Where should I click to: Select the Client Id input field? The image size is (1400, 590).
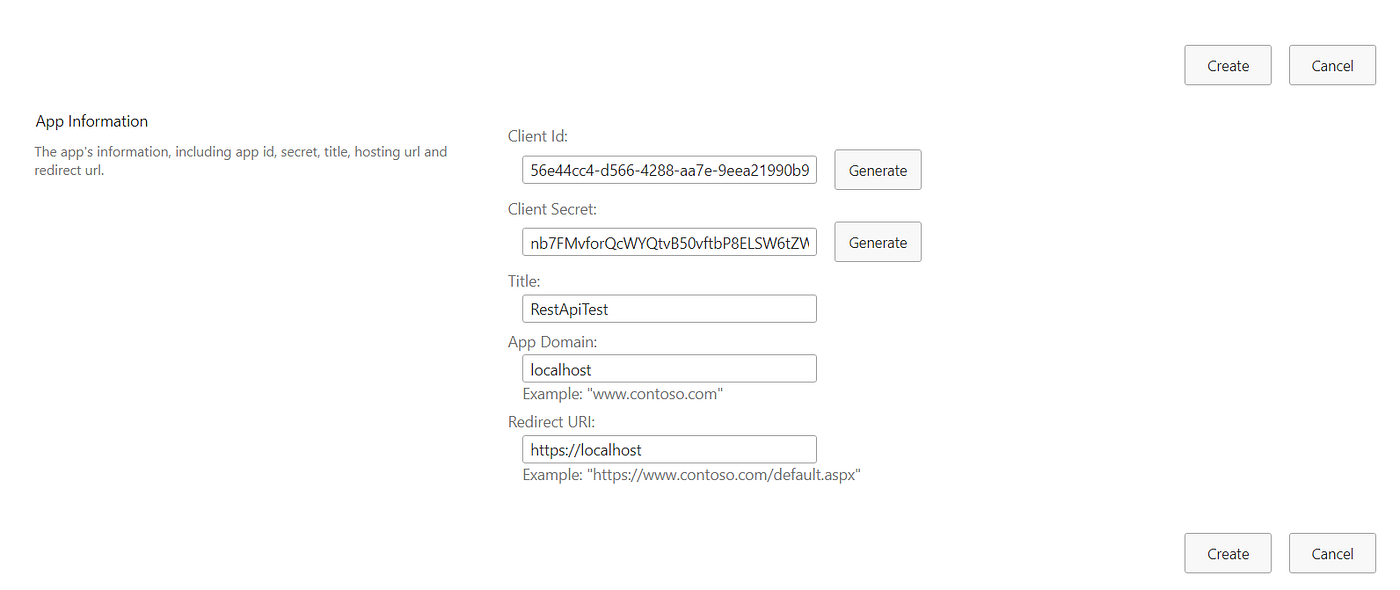tap(668, 169)
